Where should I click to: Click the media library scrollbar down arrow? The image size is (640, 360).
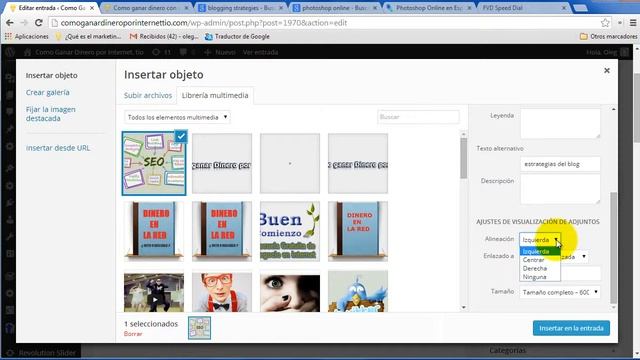pyautogui.click(x=463, y=307)
